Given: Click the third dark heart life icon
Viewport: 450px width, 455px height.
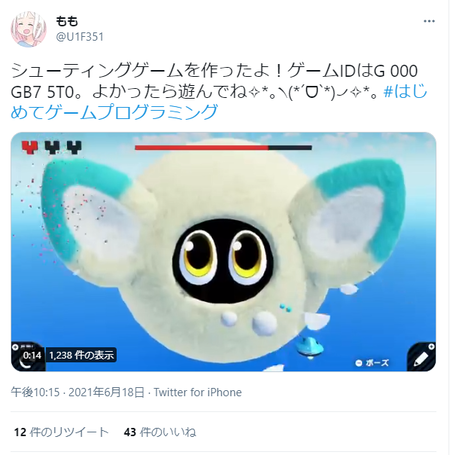Looking at the screenshot, I should [x=74, y=147].
